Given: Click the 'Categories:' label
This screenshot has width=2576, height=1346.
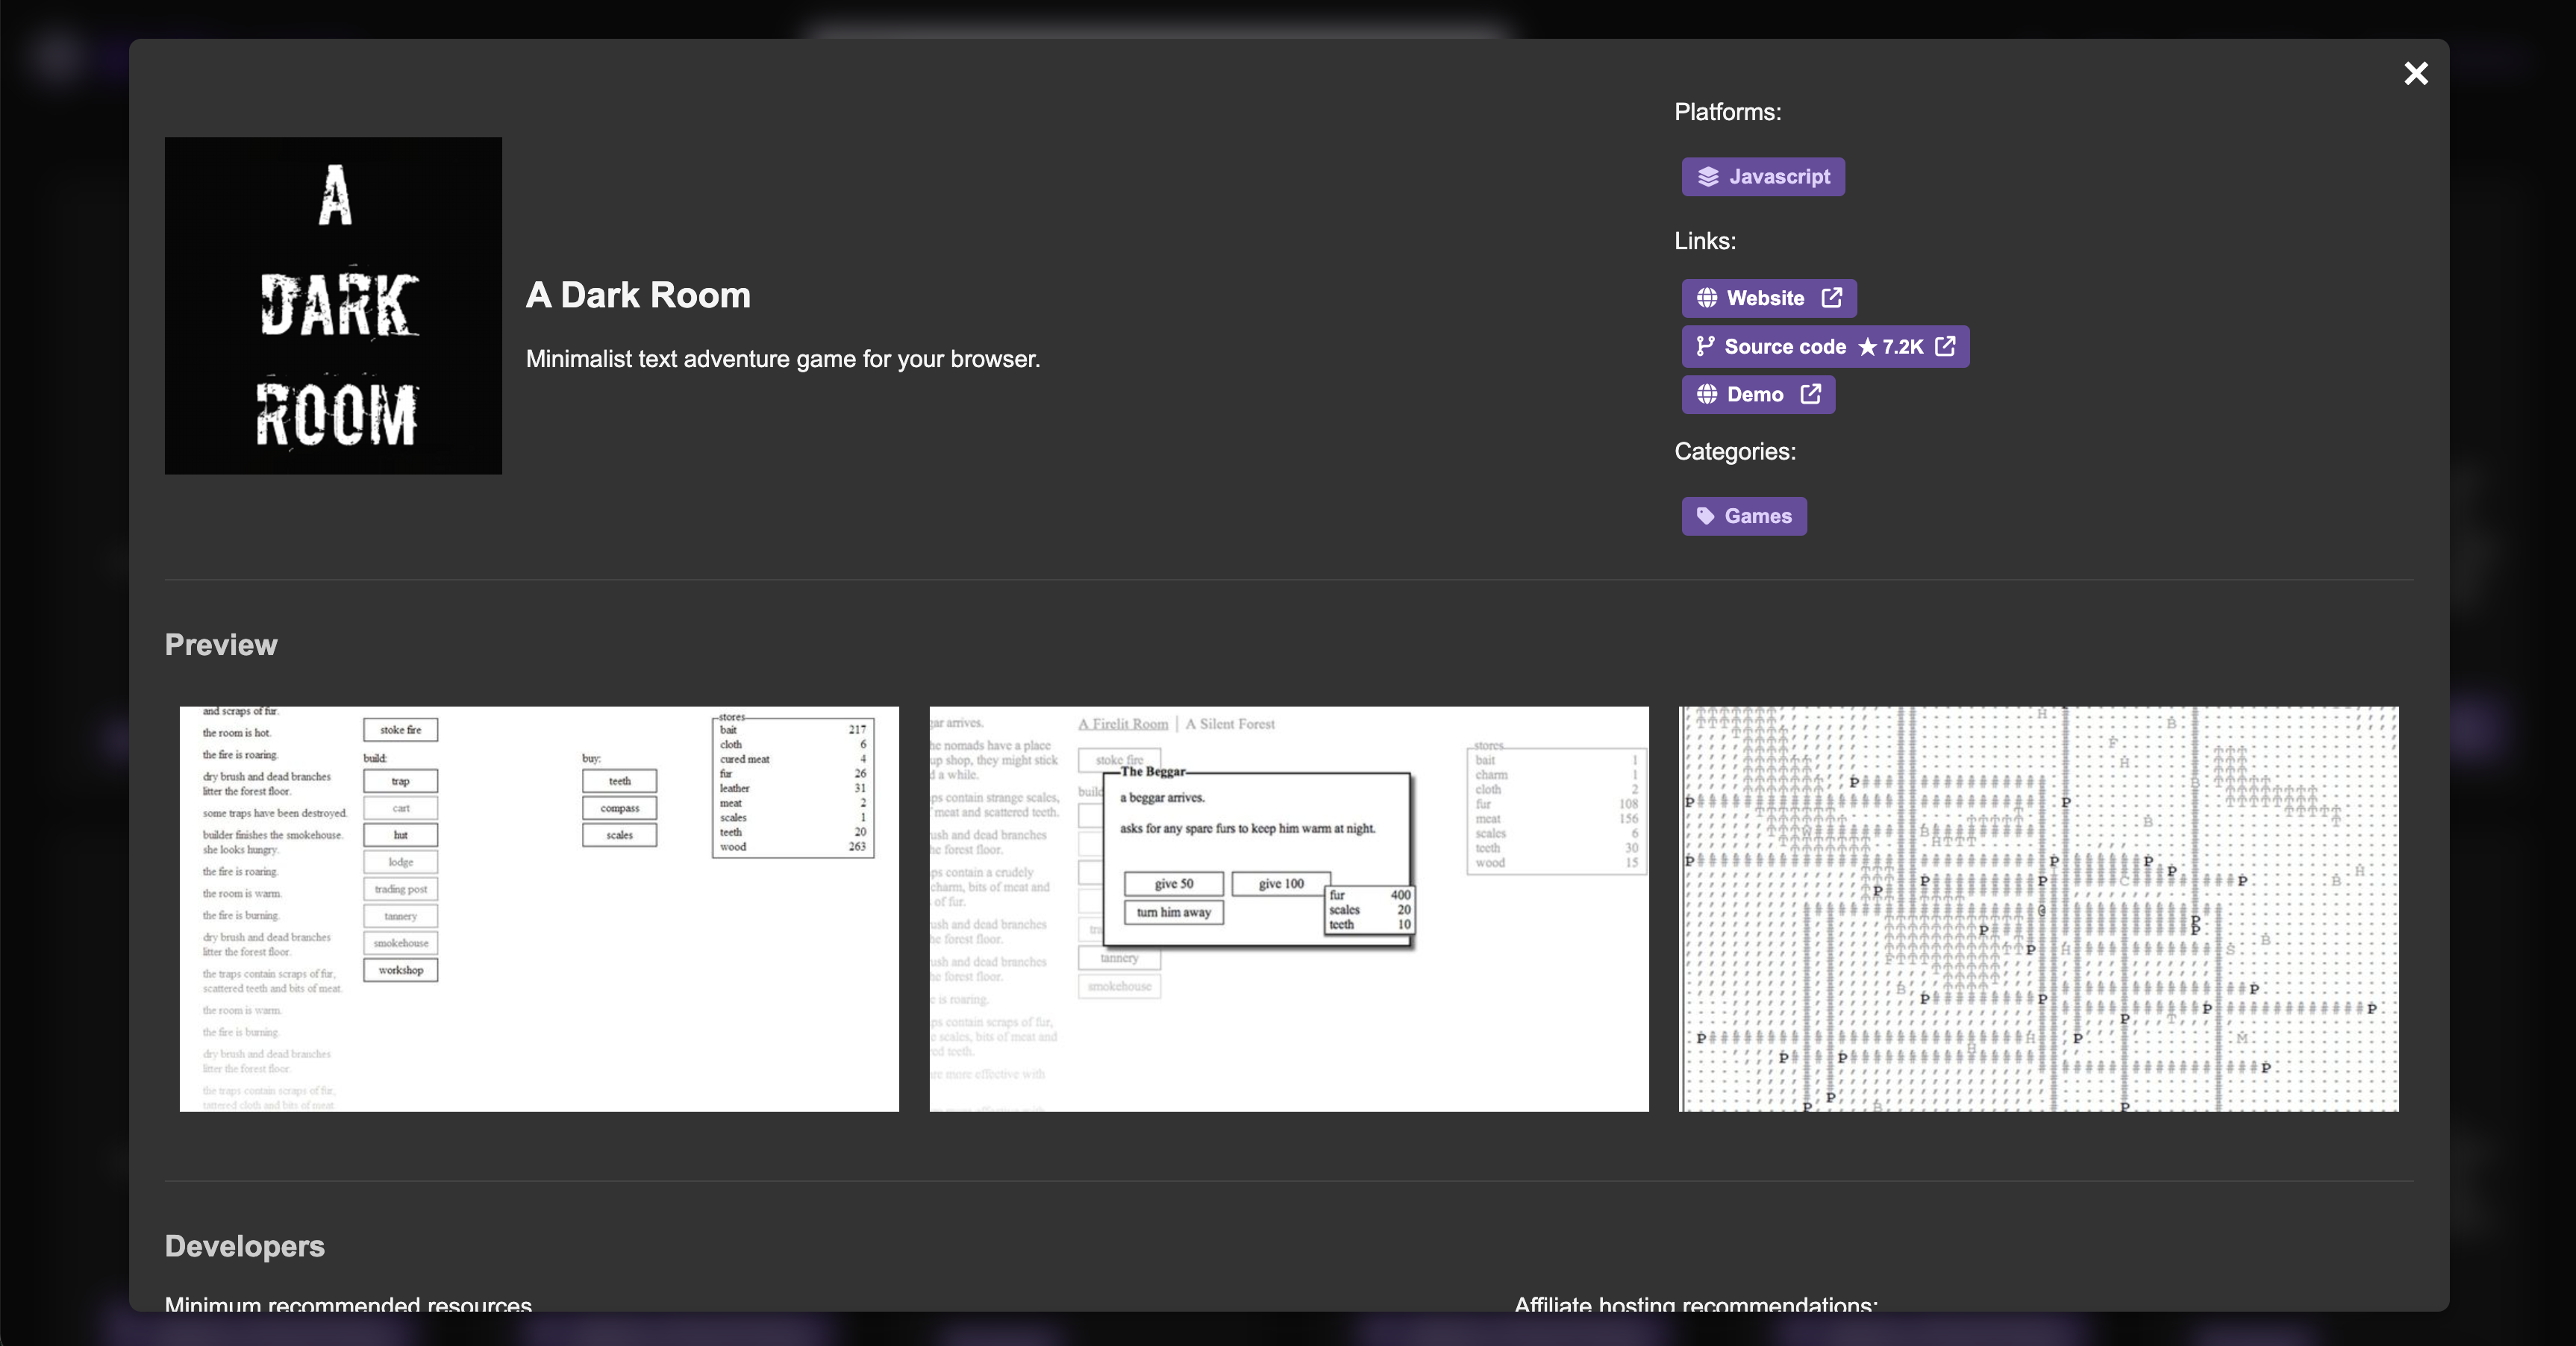Looking at the screenshot, I should (x=1735, y=452).
